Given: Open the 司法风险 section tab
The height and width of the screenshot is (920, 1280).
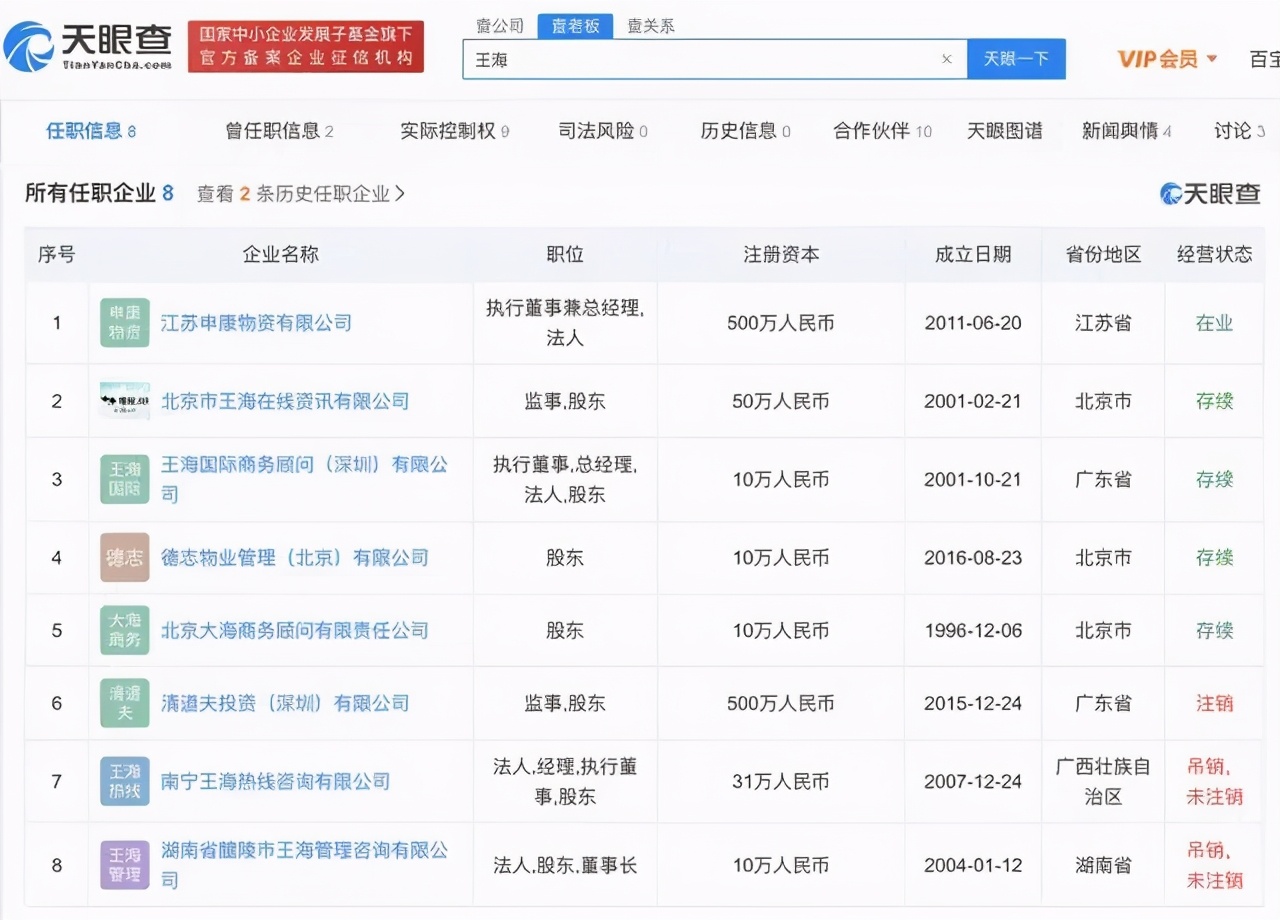Looking at the screenshot, I should [600, 130].
